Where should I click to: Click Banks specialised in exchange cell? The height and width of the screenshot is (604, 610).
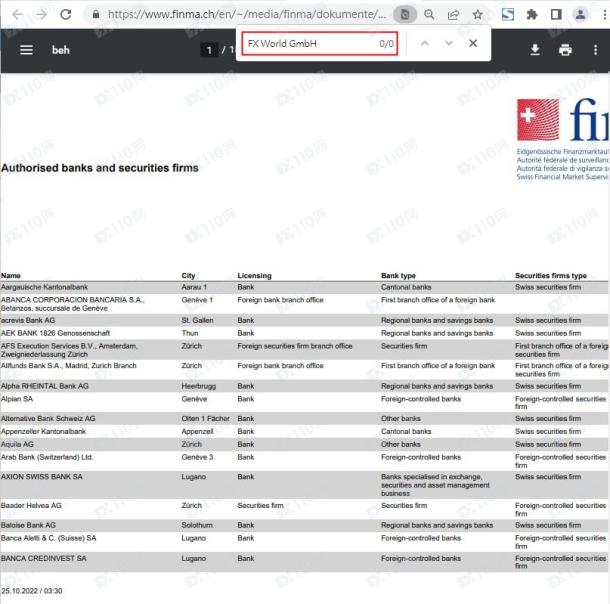[435, 485]
